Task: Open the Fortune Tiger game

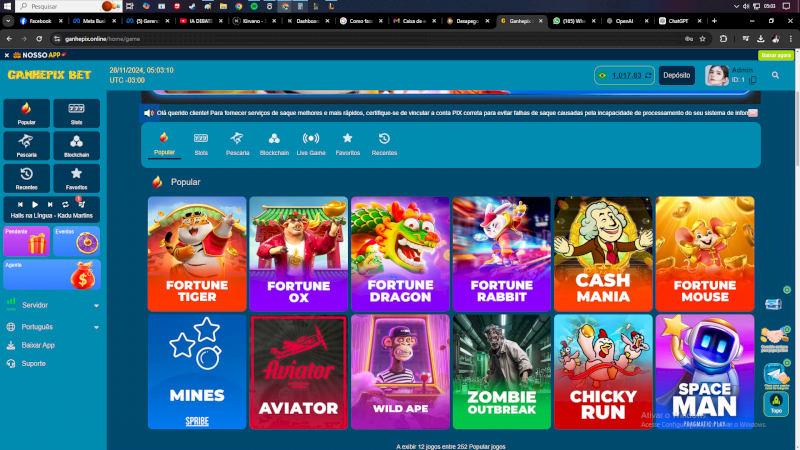Action: (197, 254)
